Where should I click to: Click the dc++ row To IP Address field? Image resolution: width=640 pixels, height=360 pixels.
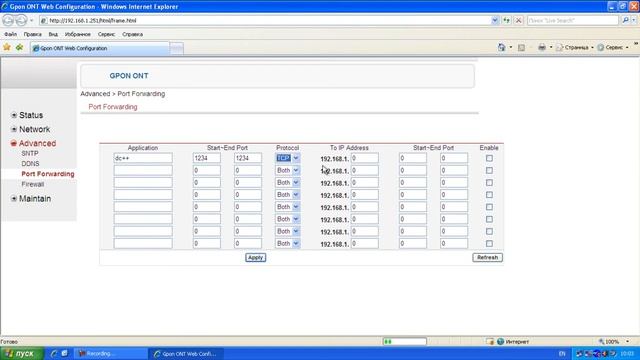364,158
